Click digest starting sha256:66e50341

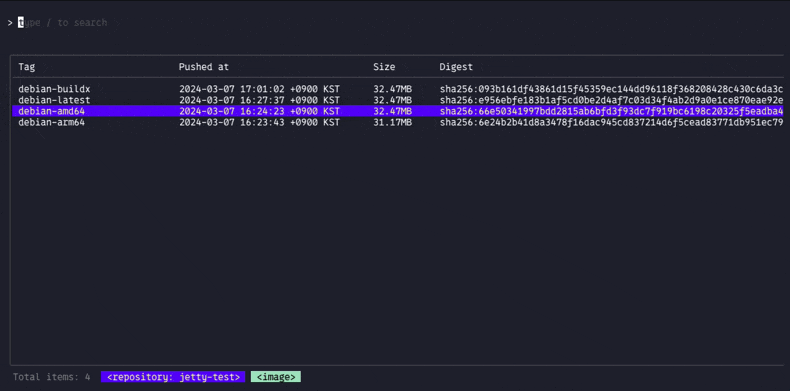click(x=611, y=111)
